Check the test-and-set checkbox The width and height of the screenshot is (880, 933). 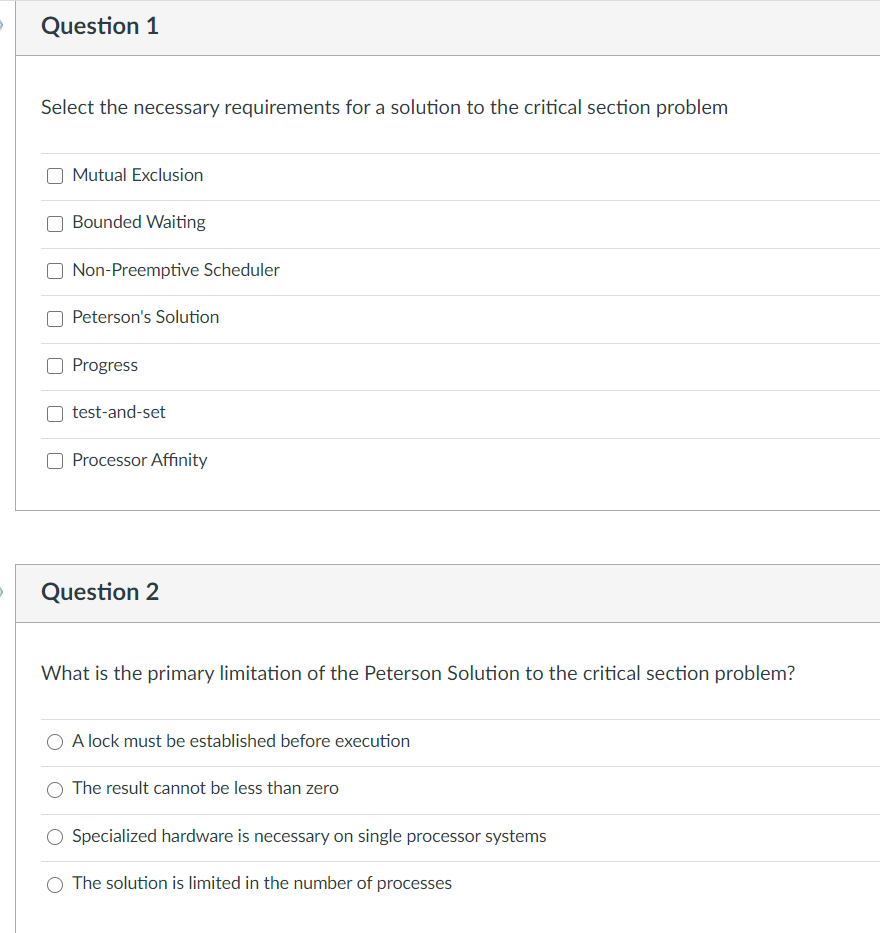(x=55, y=413)
